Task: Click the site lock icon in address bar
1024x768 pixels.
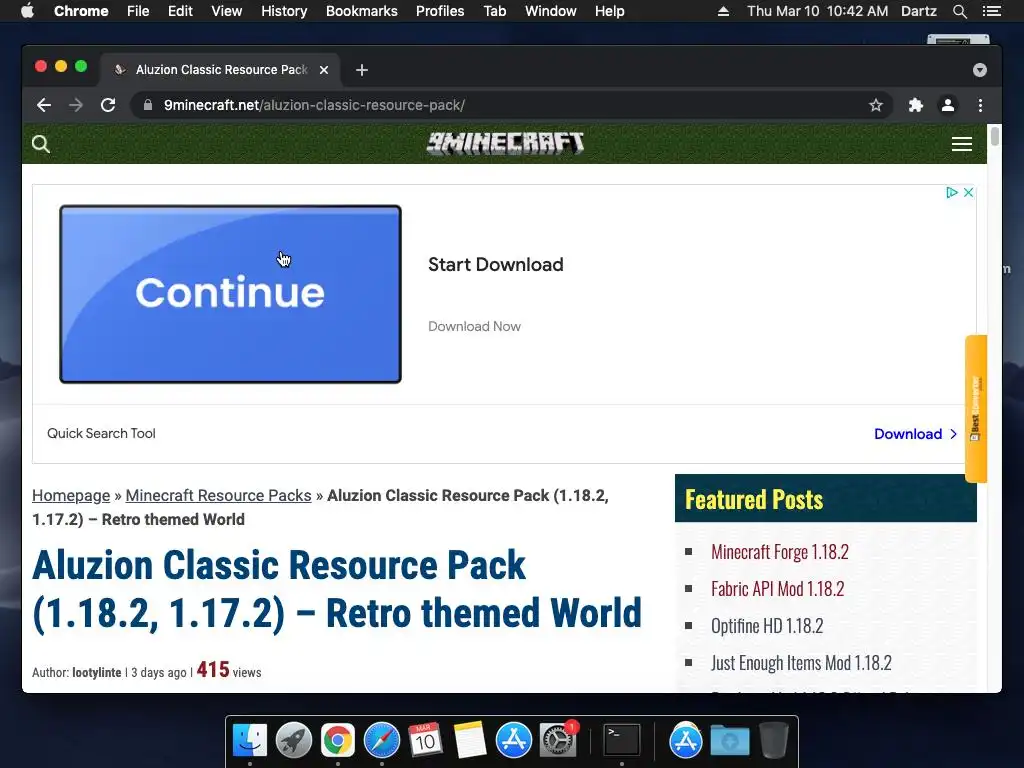Action: coord(148,105)
